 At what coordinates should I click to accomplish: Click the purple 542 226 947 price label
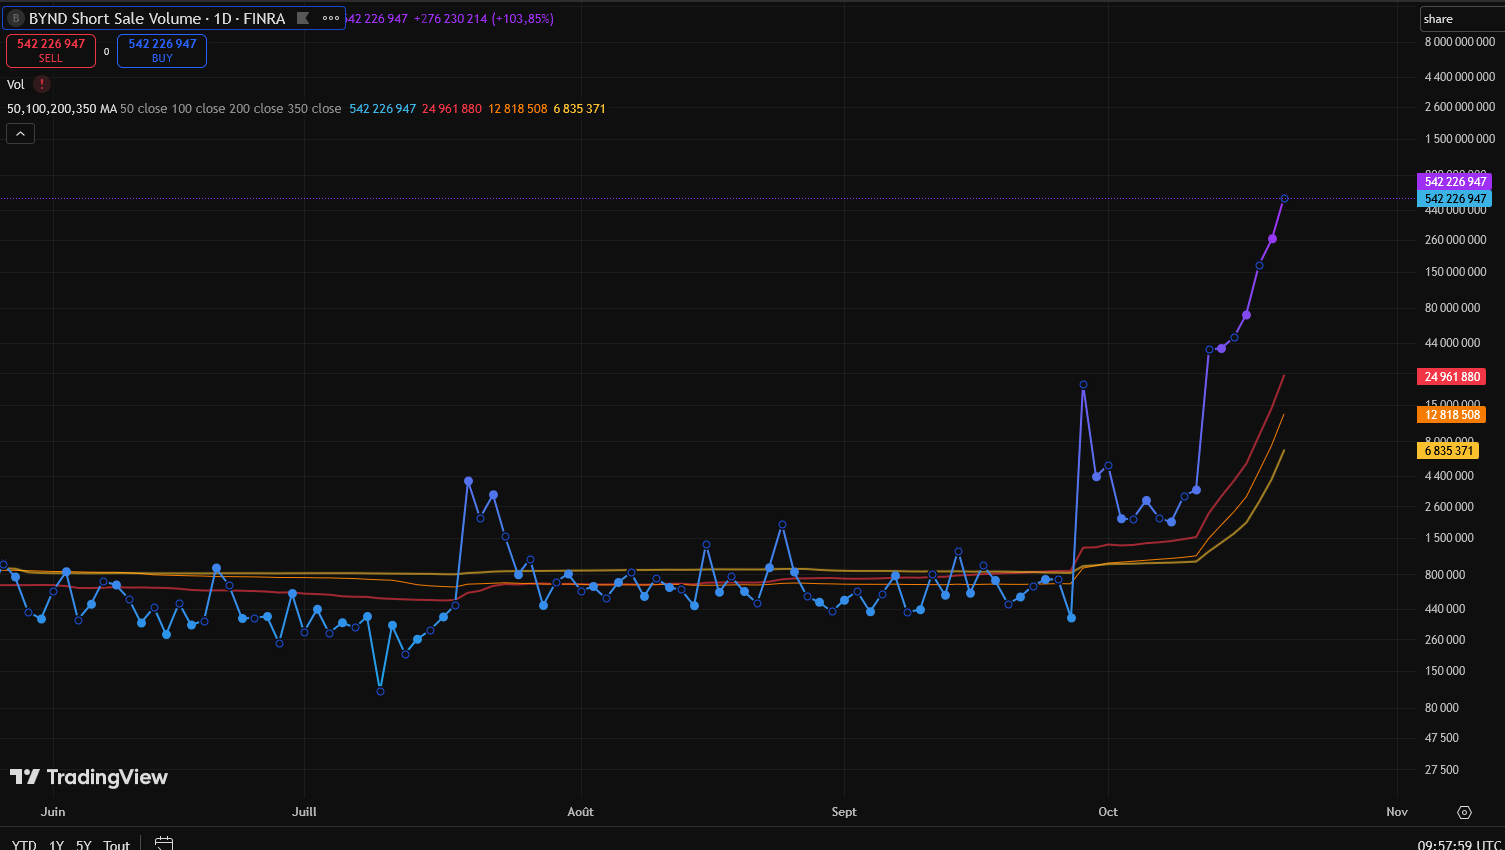pos(1454,182)
